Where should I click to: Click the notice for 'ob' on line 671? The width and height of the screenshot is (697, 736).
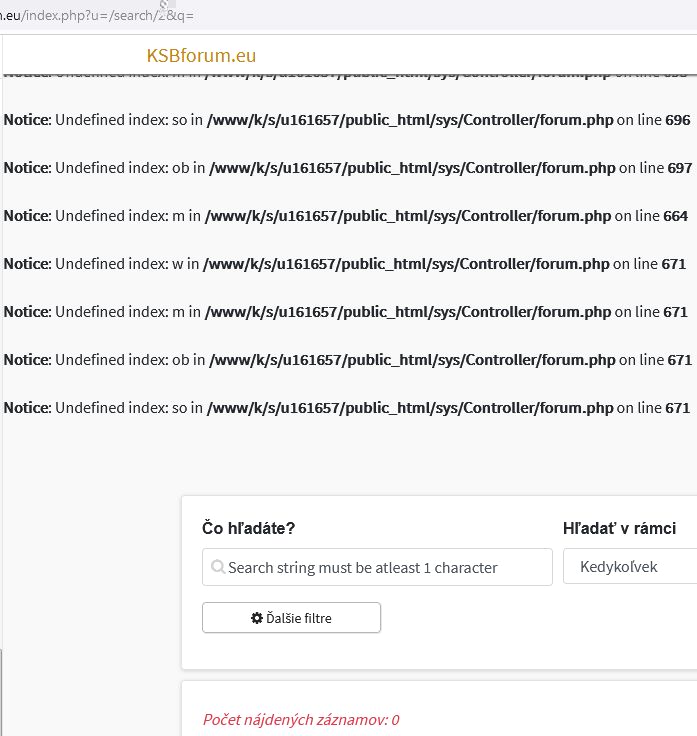pyautogui.click(x=347, y=360)
